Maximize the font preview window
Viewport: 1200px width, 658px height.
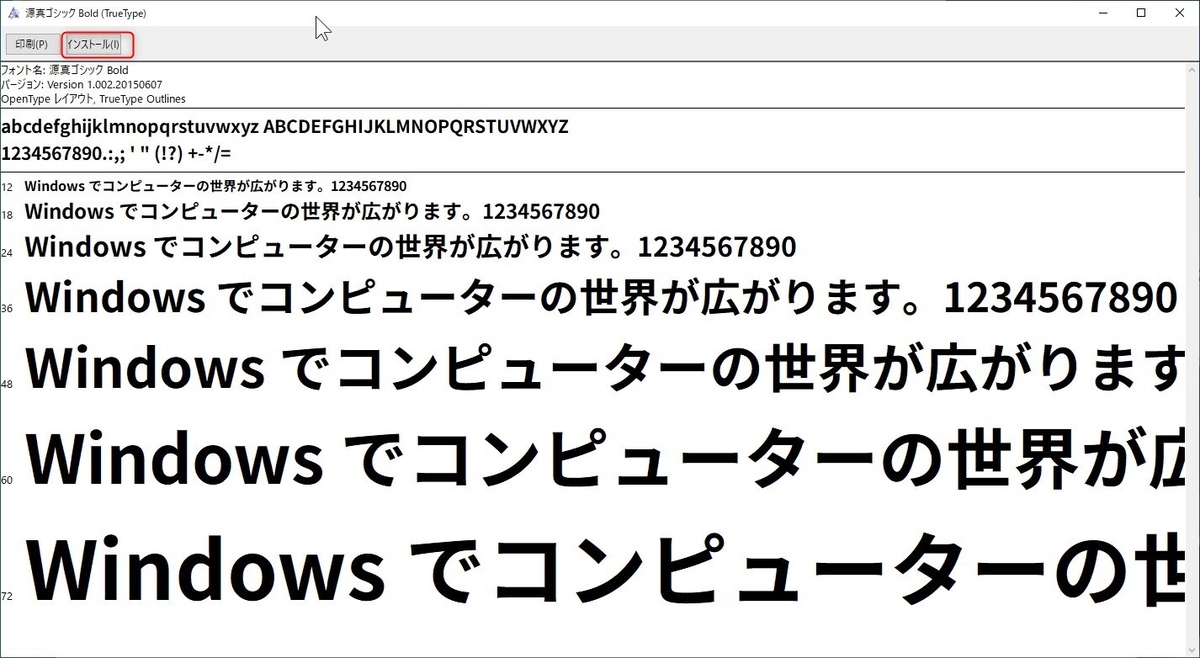[1140, 13]
